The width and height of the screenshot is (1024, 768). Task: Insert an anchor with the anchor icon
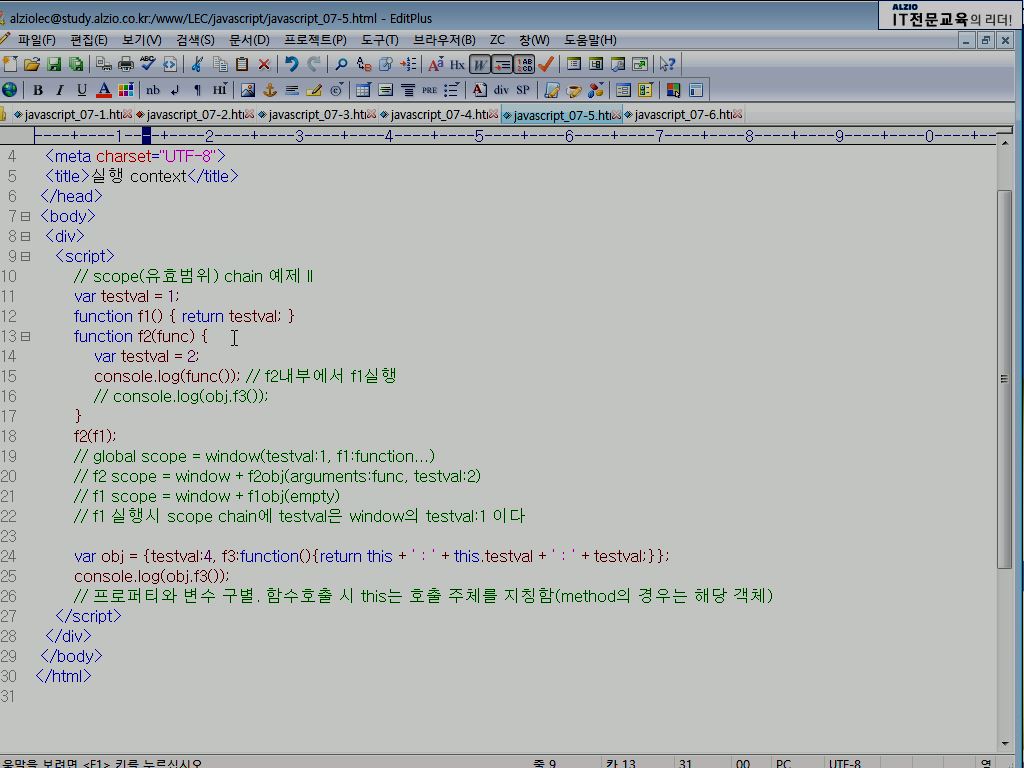tap(270, 90)
